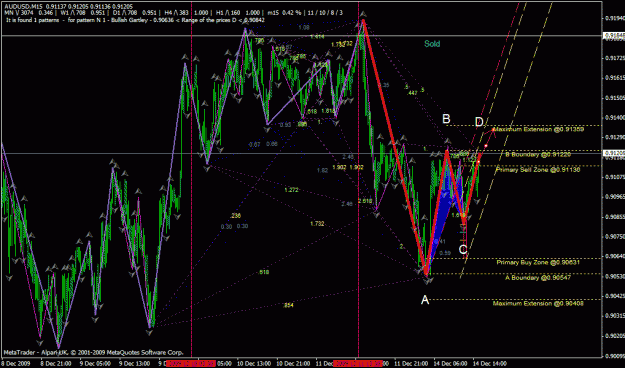This screenshot has width=625, height=368.
Task: Select the green 'Sold' label
Action: click(x=432, y=44)
